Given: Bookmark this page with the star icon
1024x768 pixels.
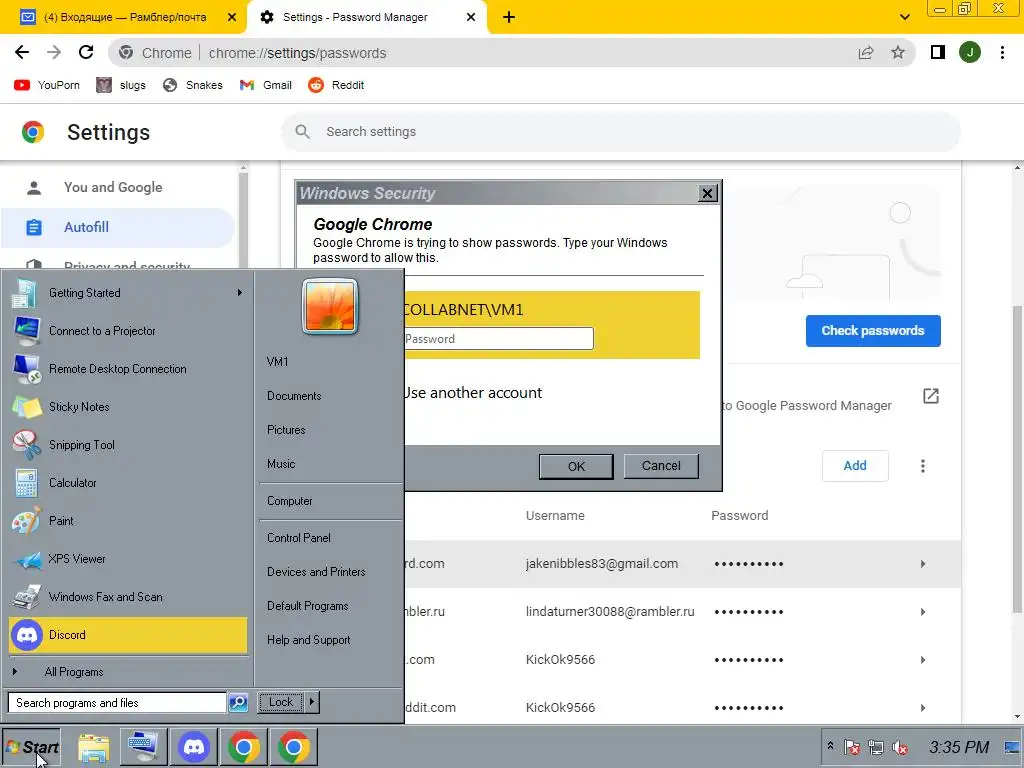Looking at the screenshot, I should pyautogui.click(x=898, y=52).
